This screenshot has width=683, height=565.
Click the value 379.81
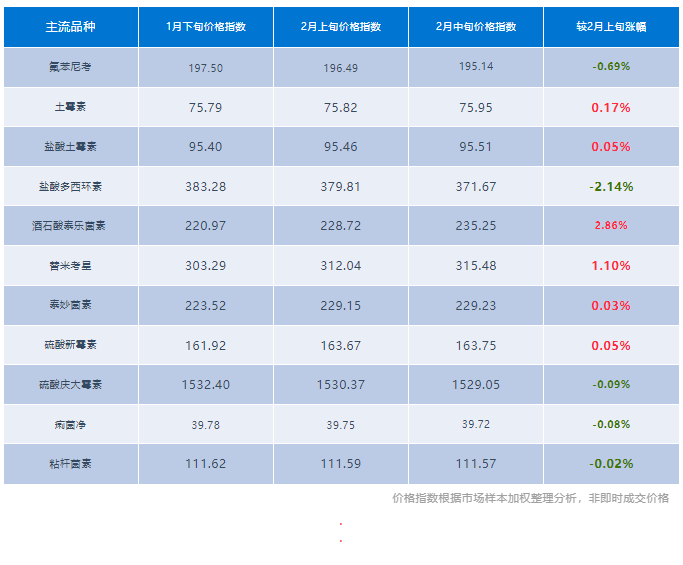(341, 187)
